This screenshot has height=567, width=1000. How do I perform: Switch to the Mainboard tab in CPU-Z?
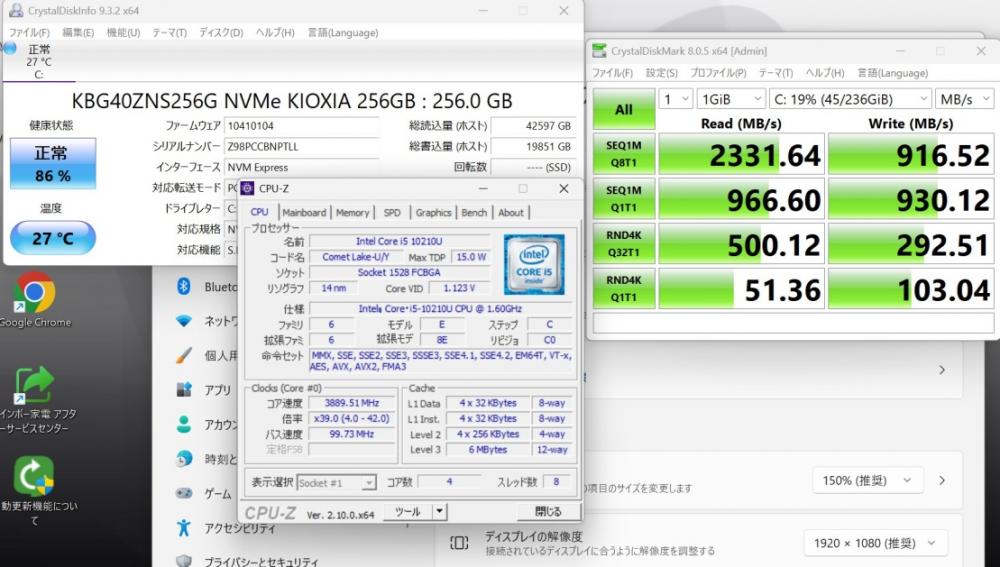304,212
